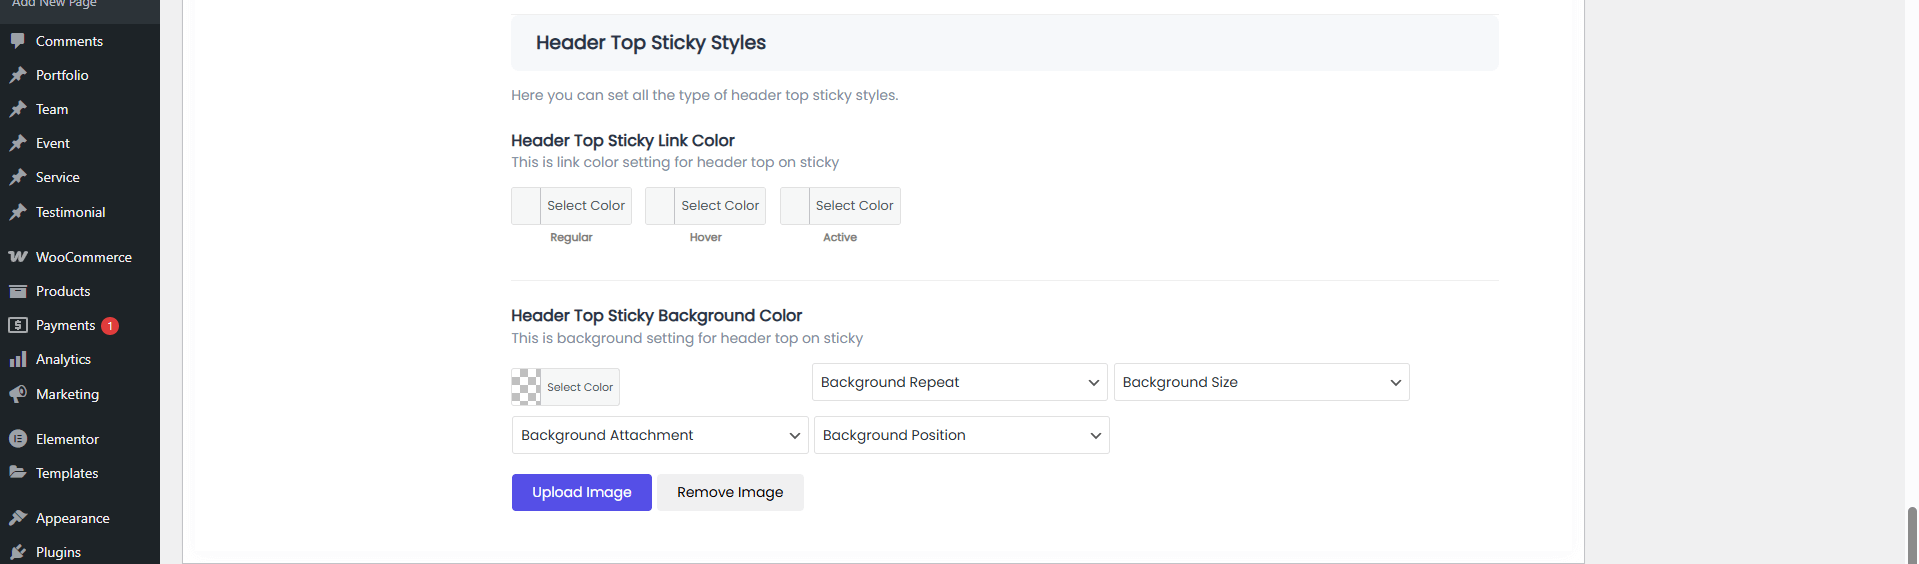Viewport: 1919px width, 564px height.
Task: Go to the Testimonial menu item
Action: tap(70, 212)
